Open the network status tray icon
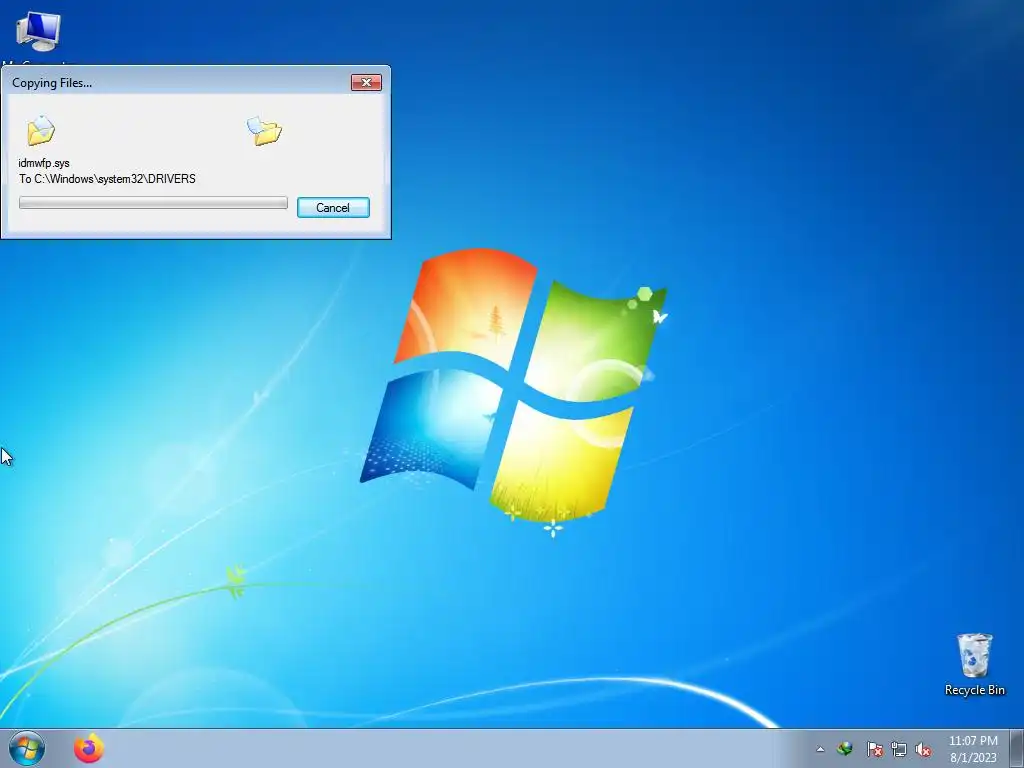The image size is (1024, 768). [x=899, y=749]
